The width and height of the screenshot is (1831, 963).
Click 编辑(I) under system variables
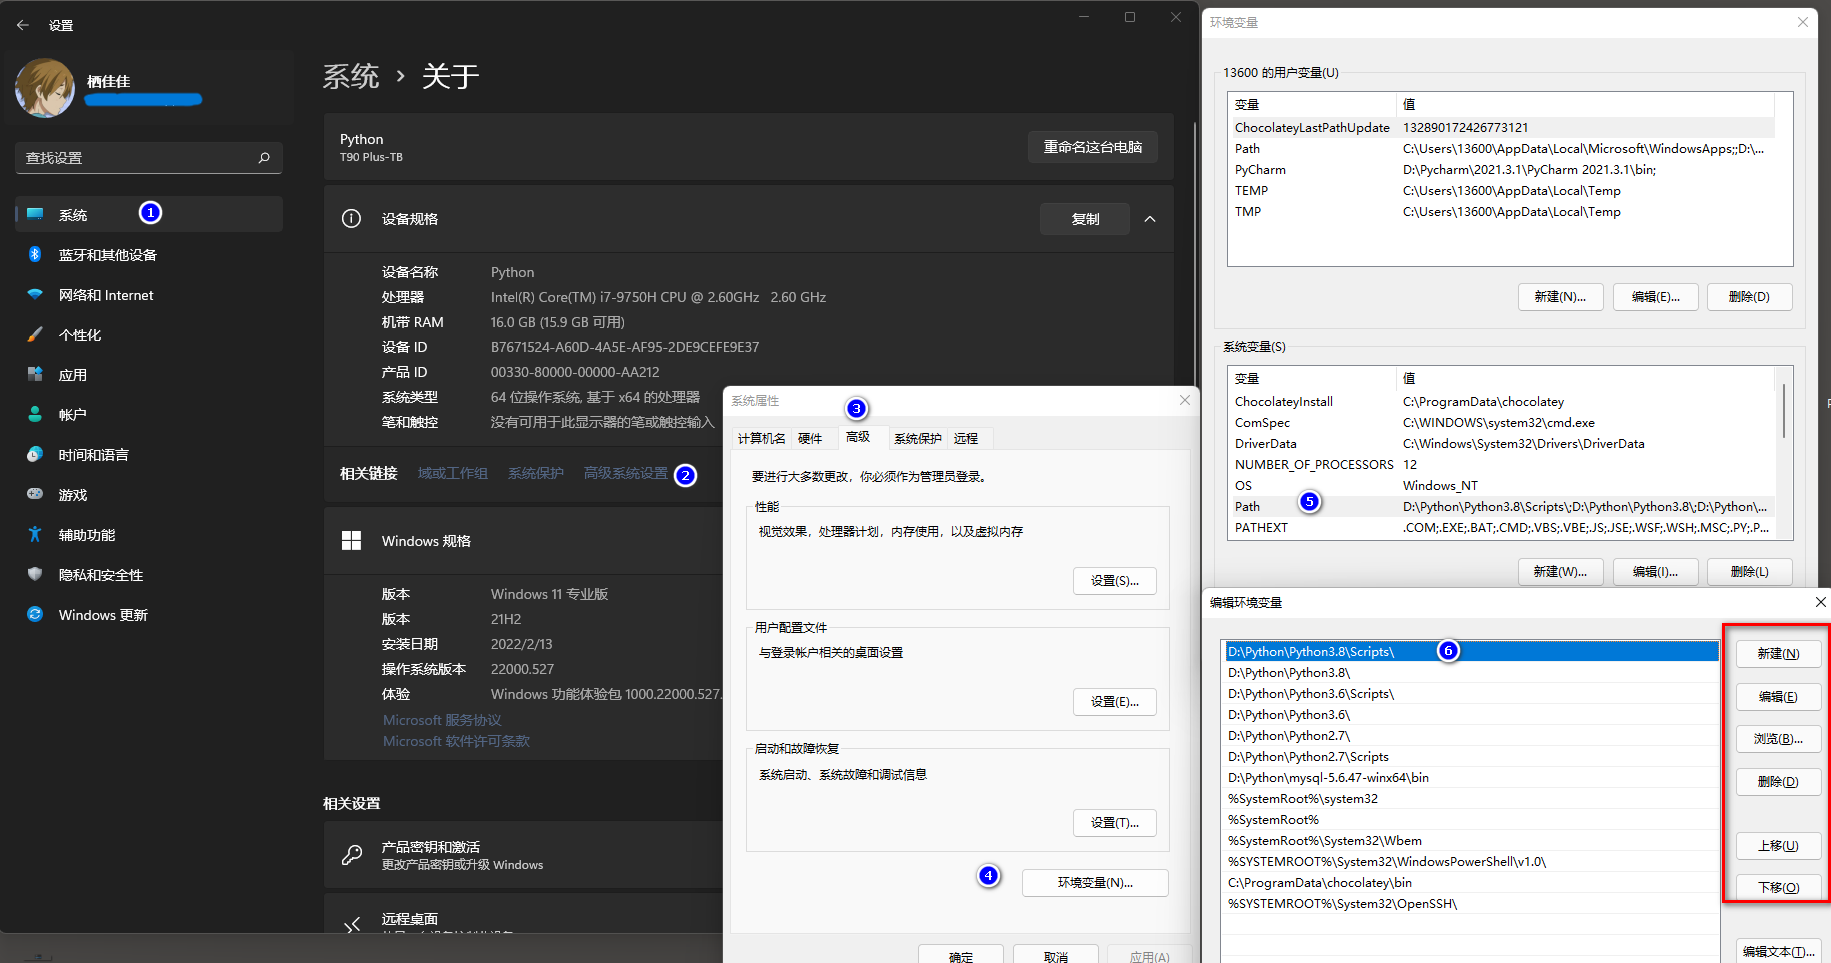coord(1656,572)
